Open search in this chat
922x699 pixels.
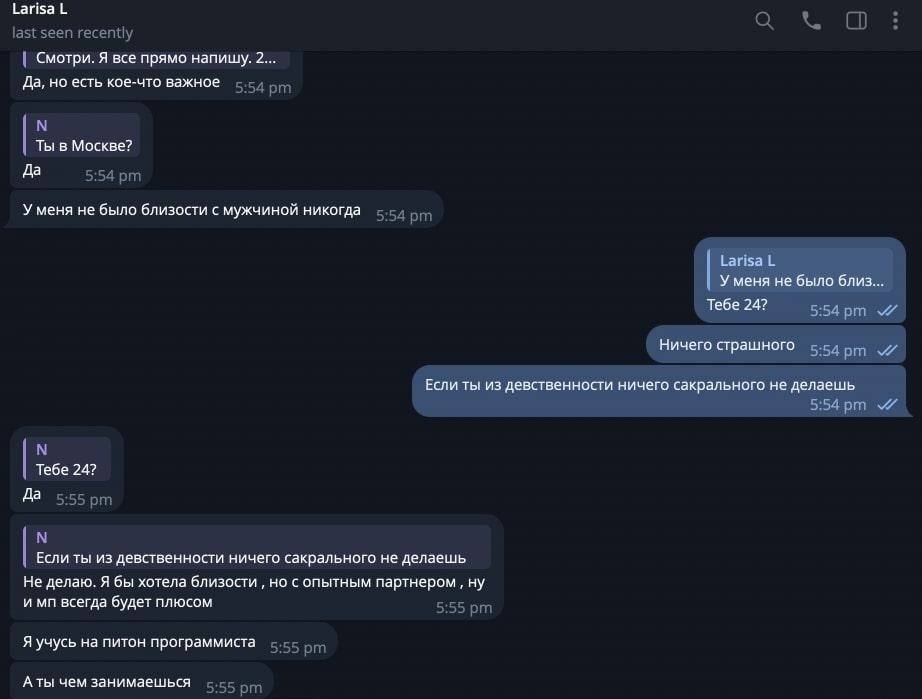click(x=764, y=21)
